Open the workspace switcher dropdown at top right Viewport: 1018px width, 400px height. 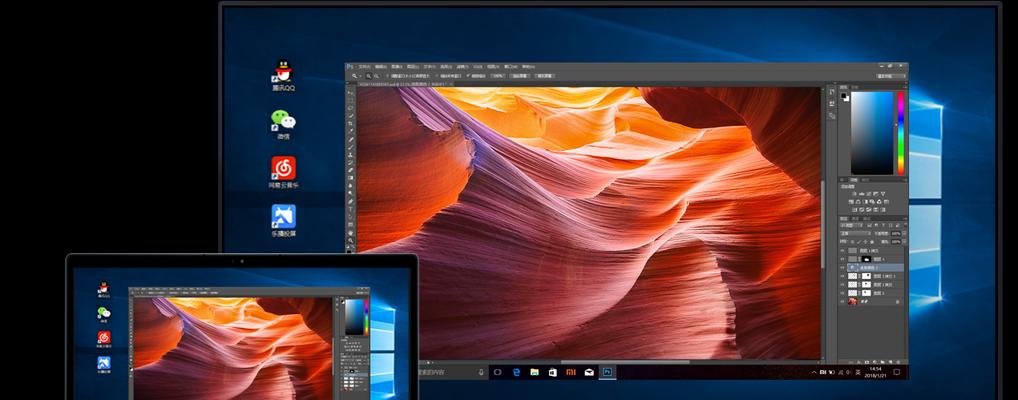(891, 76)
